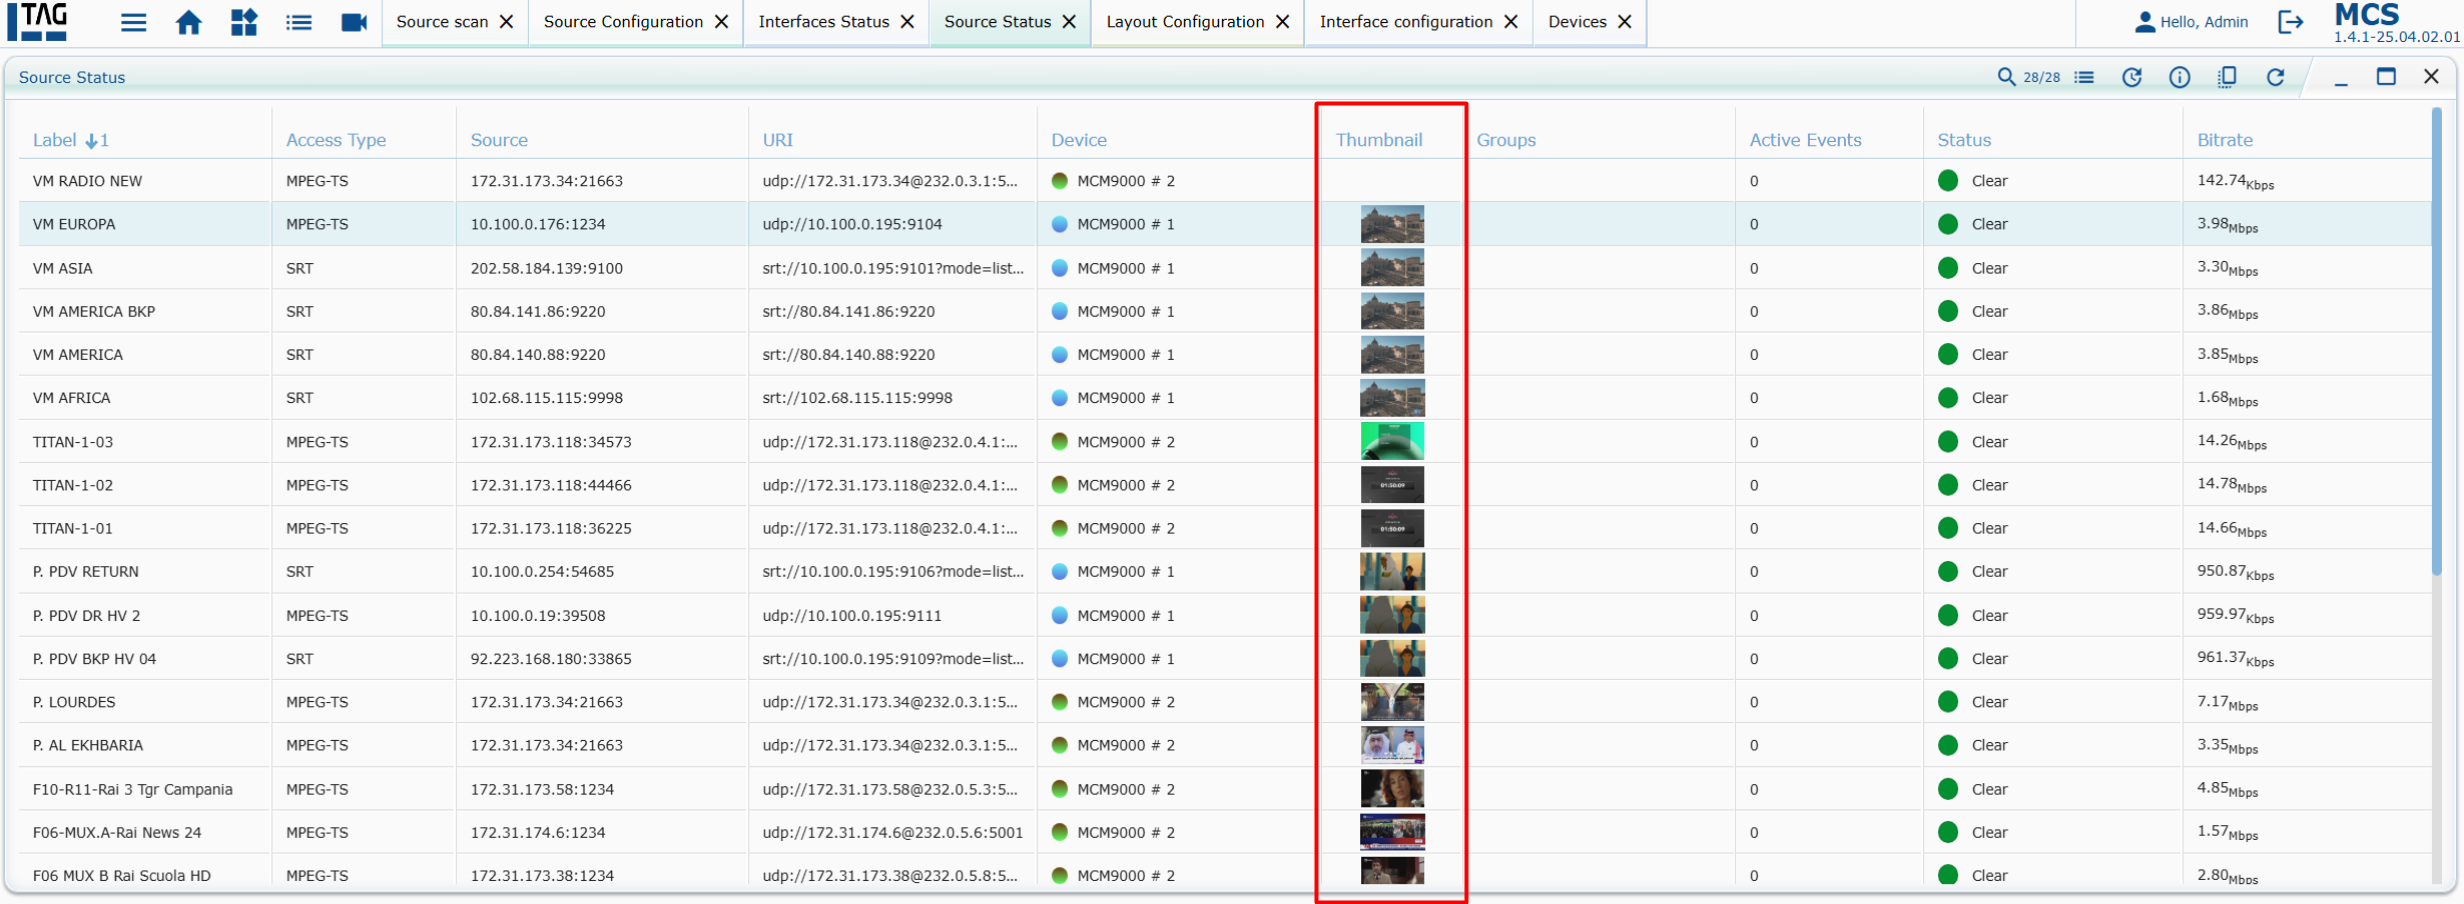This screenshot has width=2464, height=904.
Task: Open the widgets layout icon
Action: coord(244,22)
